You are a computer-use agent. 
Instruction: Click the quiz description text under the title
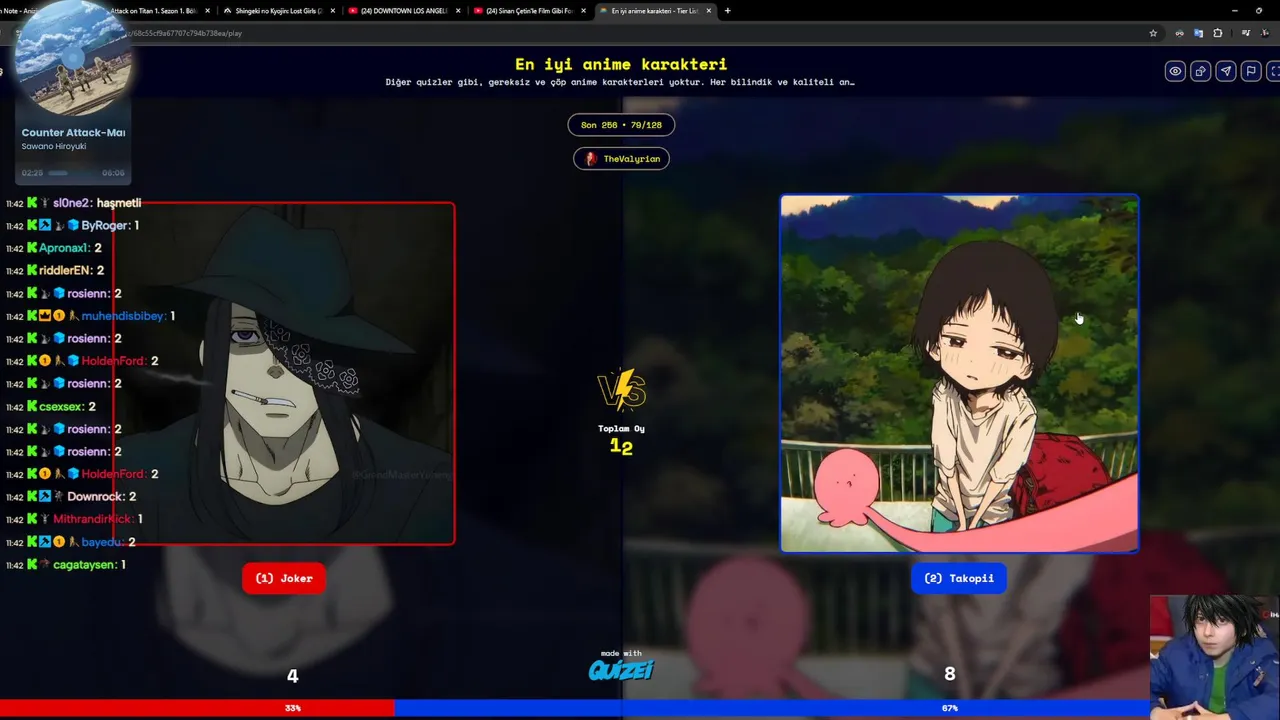pos(620,82)
